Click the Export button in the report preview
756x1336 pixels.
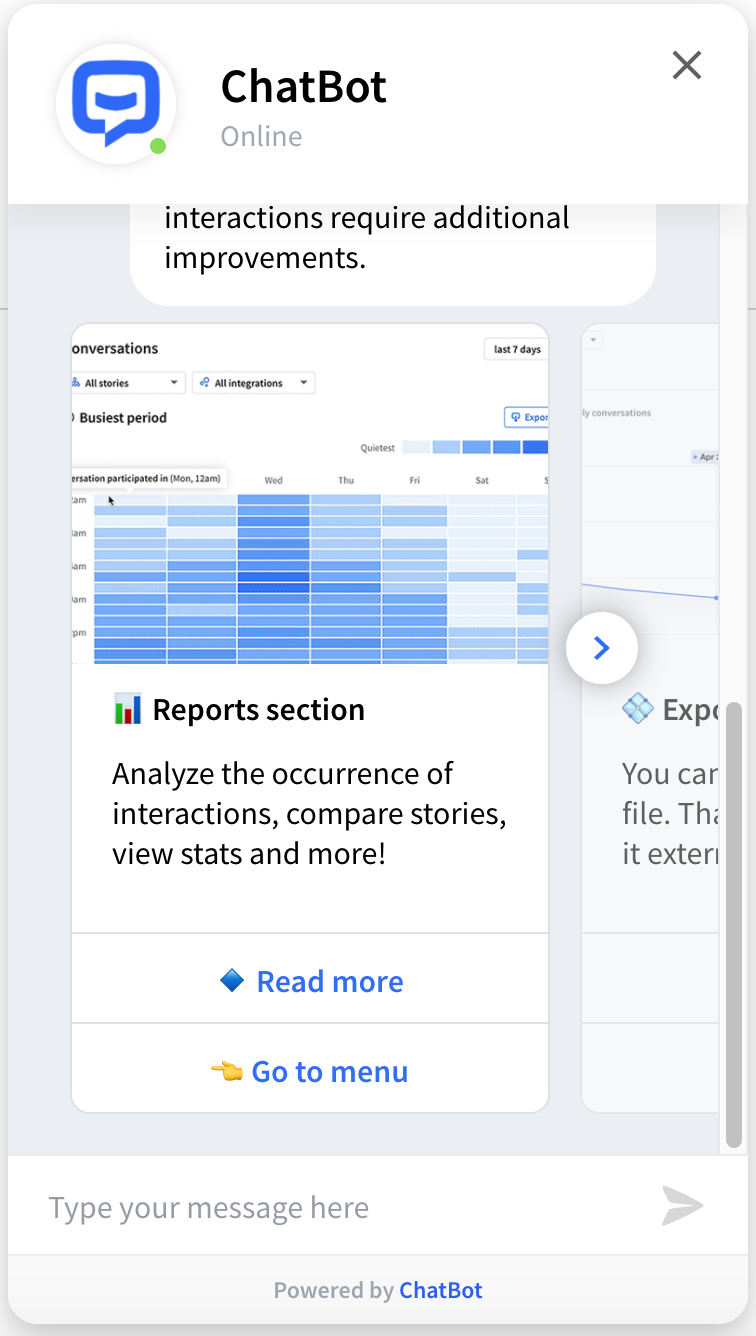click(x=526, y=417)
